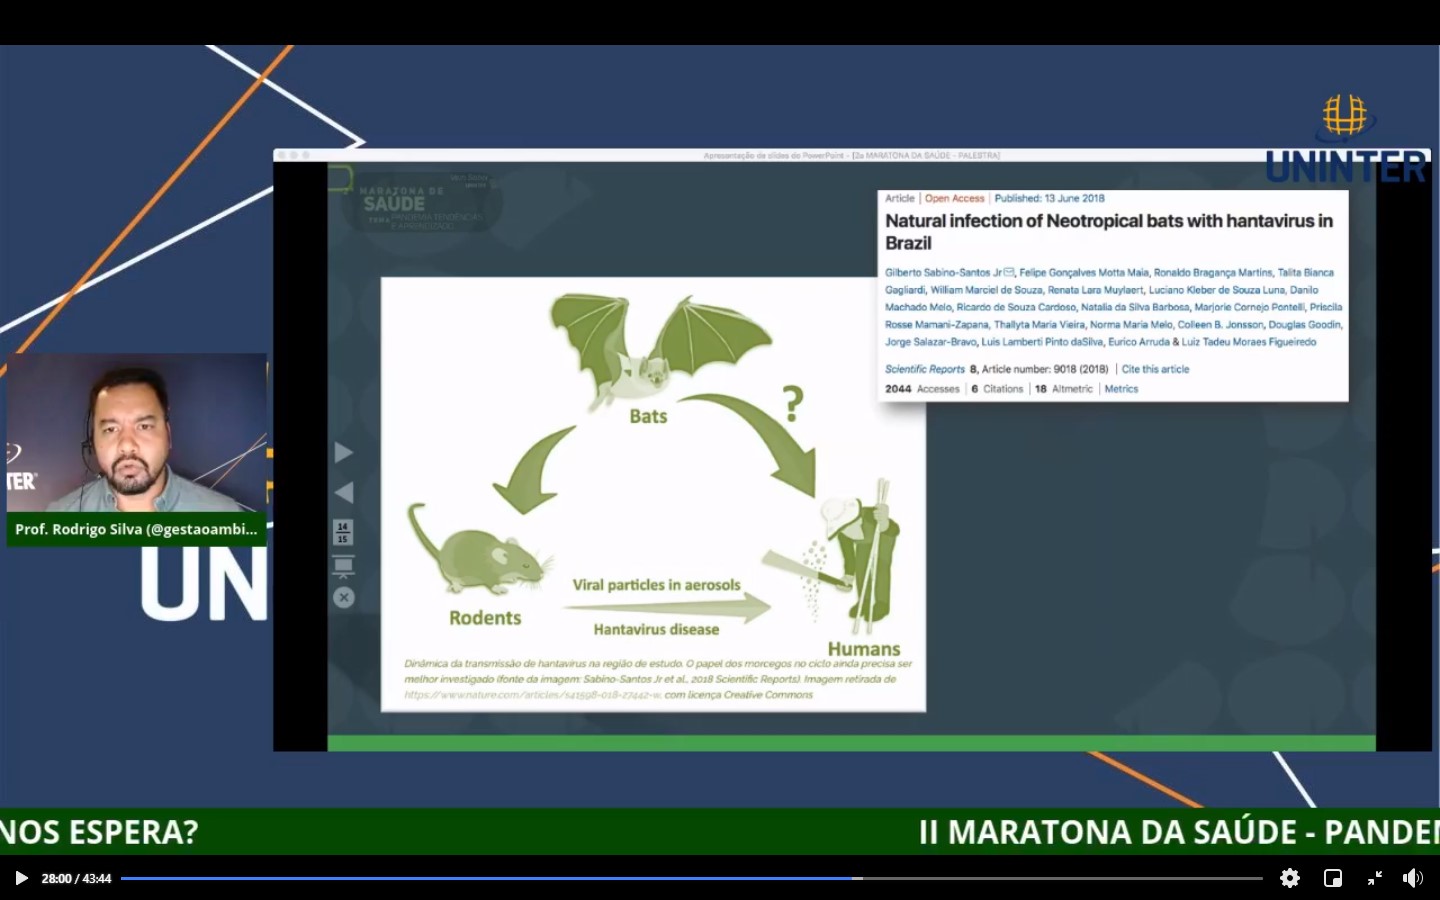Open the video settings gear
The width and height of the screenshot is (1440, 900).
click(x=1290, y=878)
